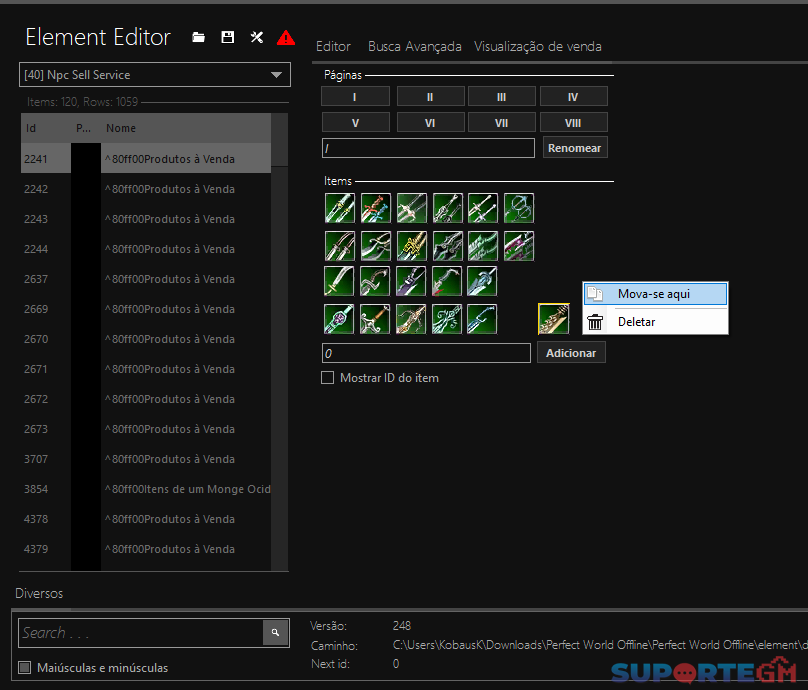This screenshot has width=808, height=690.
Task: Open the Visualização de venda tab
Action: tap(537, 46)
